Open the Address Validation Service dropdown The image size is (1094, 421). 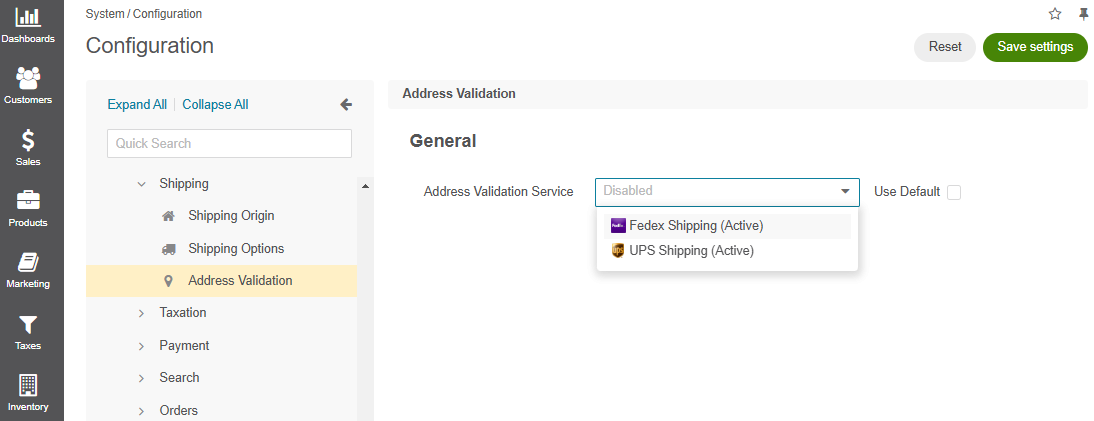727,191
